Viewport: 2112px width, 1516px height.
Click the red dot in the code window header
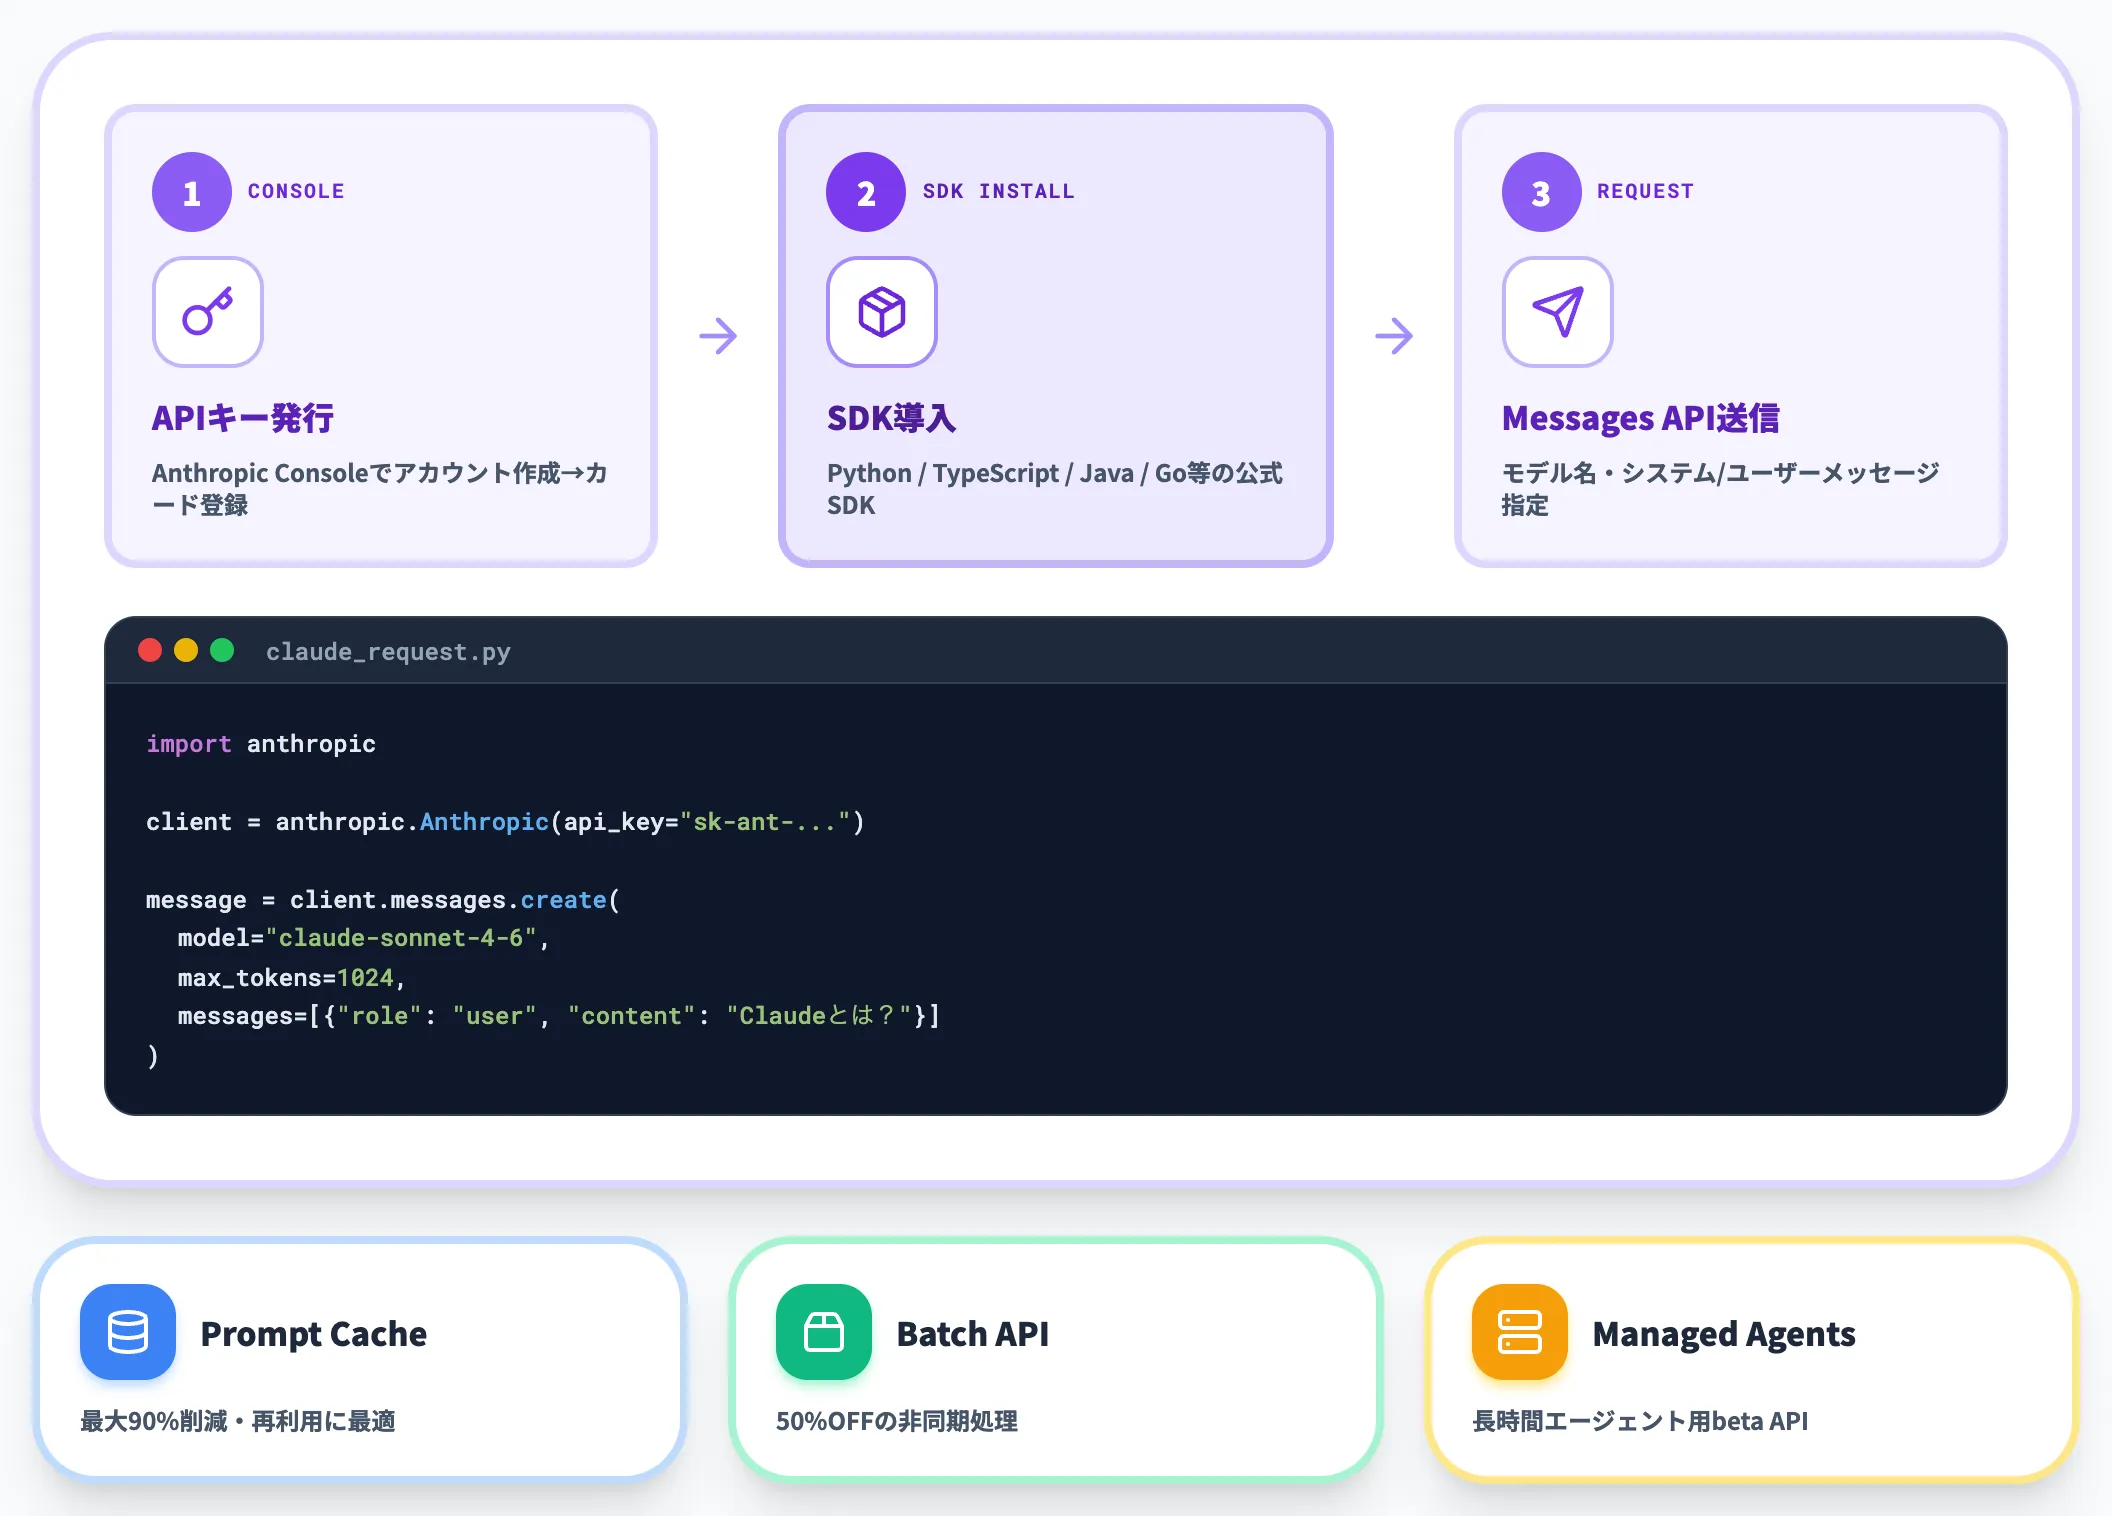coord(150,651)
